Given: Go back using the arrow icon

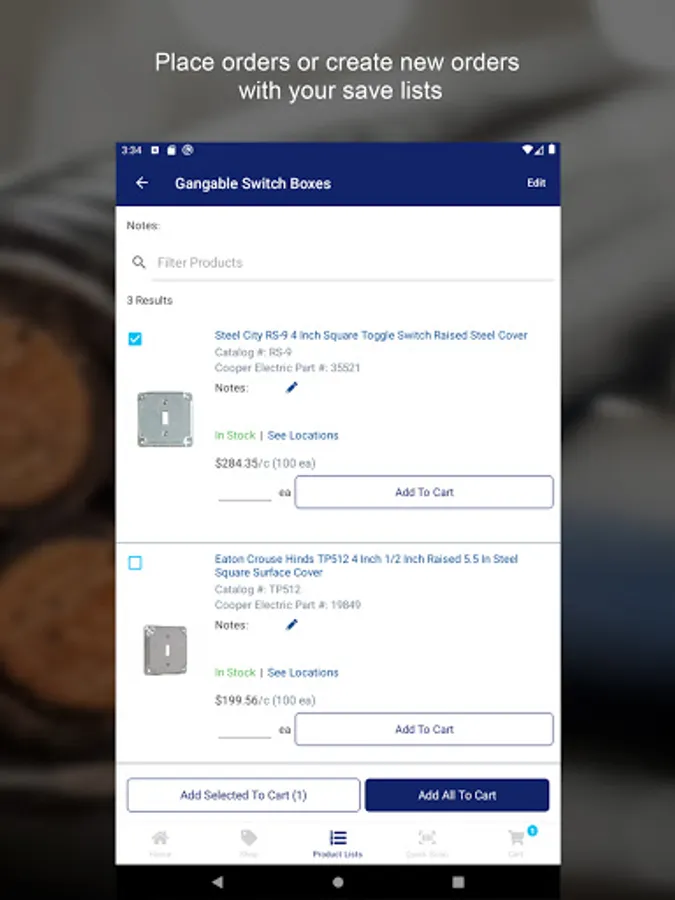Looking at the screenshot, I should (142, 183).
